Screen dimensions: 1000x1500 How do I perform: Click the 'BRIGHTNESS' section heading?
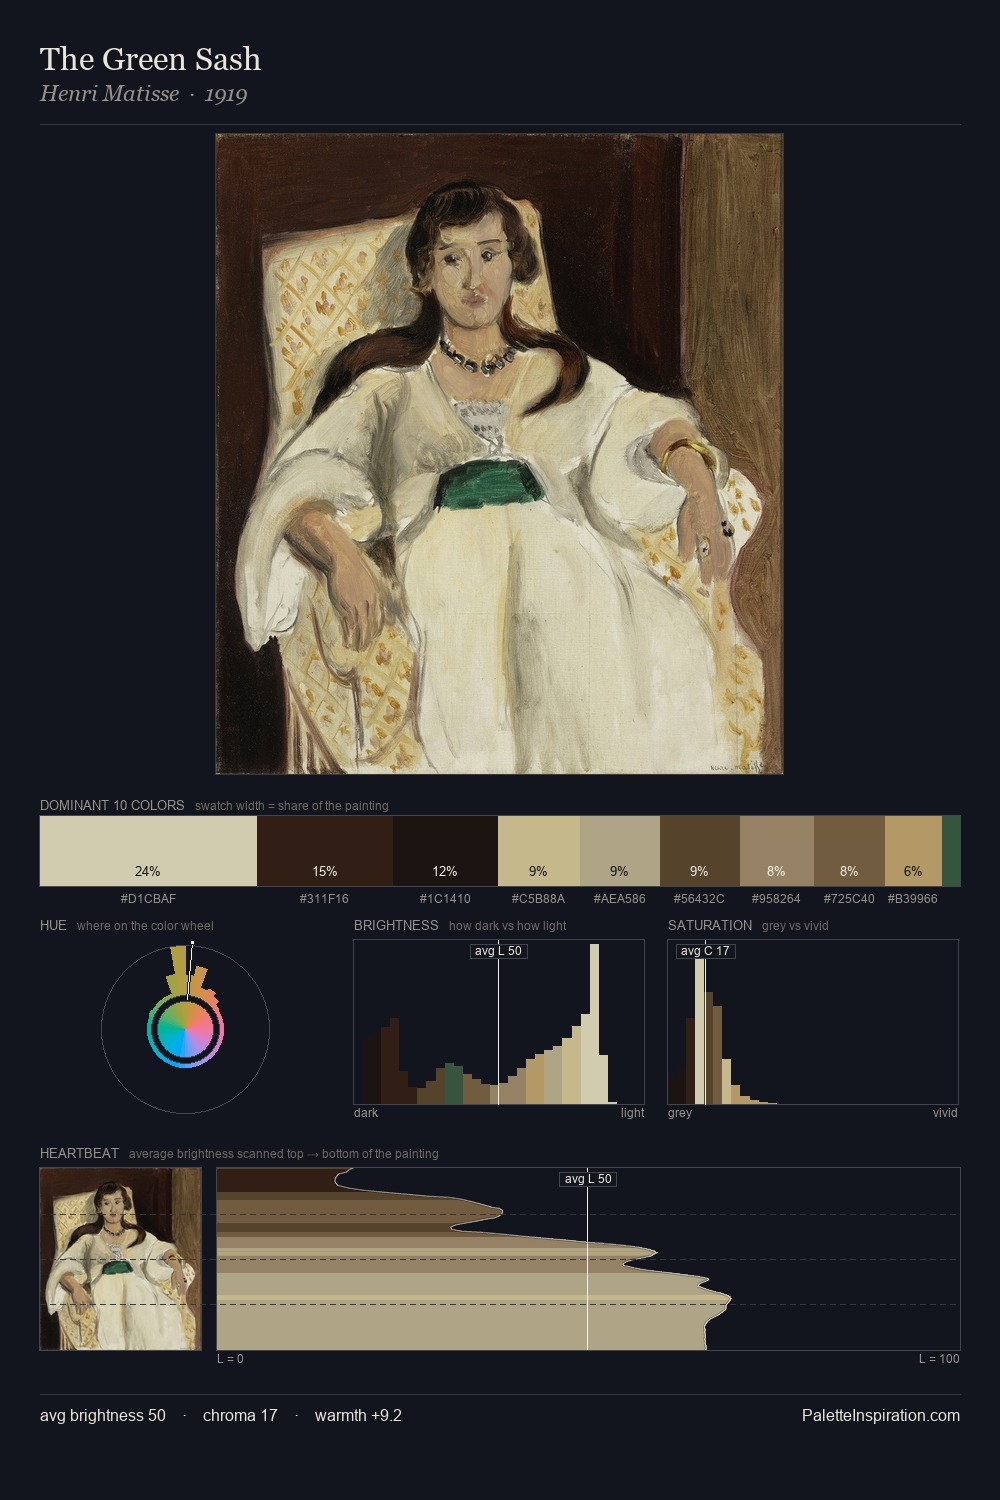[x=396, y=925]
